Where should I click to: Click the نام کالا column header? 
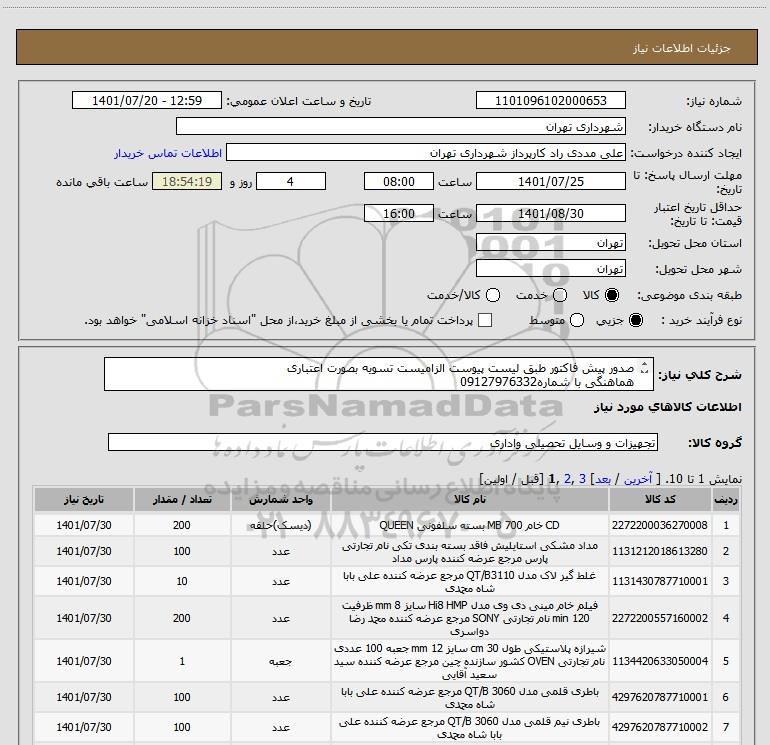coord(469,499)
